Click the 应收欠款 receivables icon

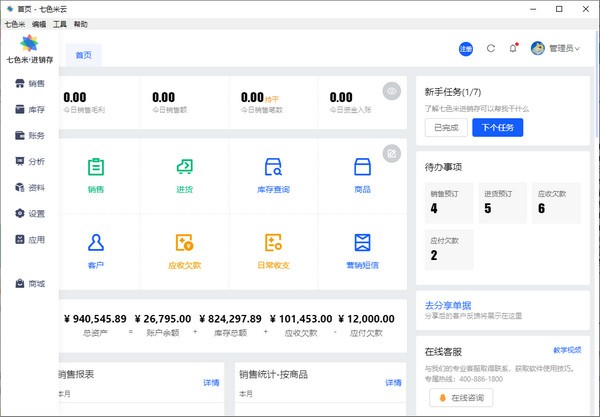[x=184, y=243]
